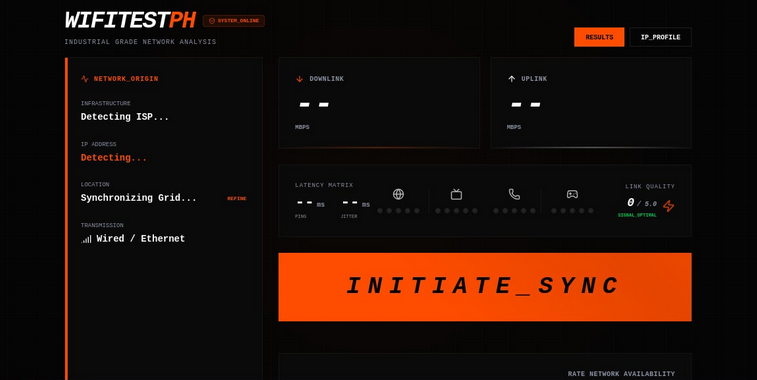The width and height of the screenshot is (757, 380).
Task: Click the orange 'Detecting...' IP address value
Action: tap(113, 158)
